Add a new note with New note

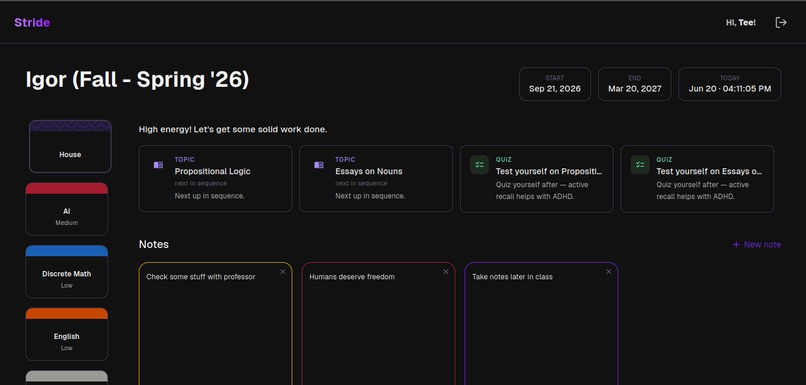click(x=757, y=245)
